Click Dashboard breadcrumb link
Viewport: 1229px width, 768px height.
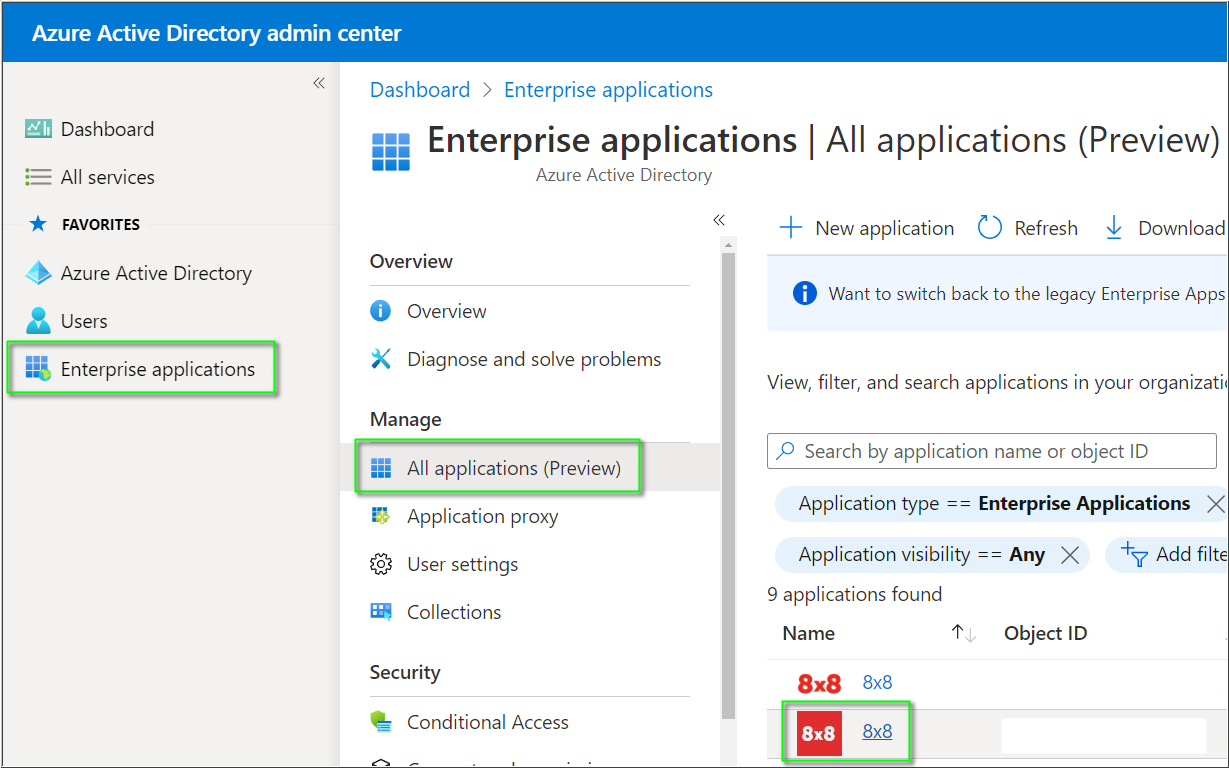pyautogui.click(x=420, y=90)
